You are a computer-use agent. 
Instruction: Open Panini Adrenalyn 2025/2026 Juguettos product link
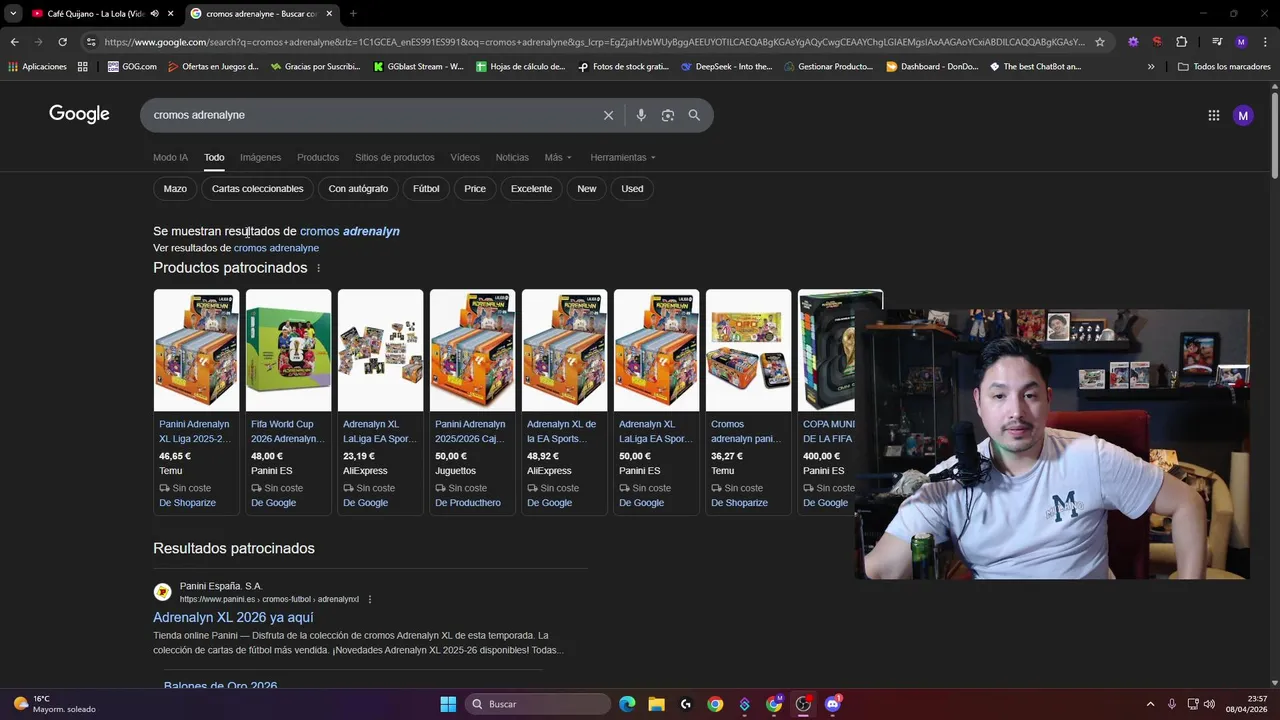coord(470,431)
